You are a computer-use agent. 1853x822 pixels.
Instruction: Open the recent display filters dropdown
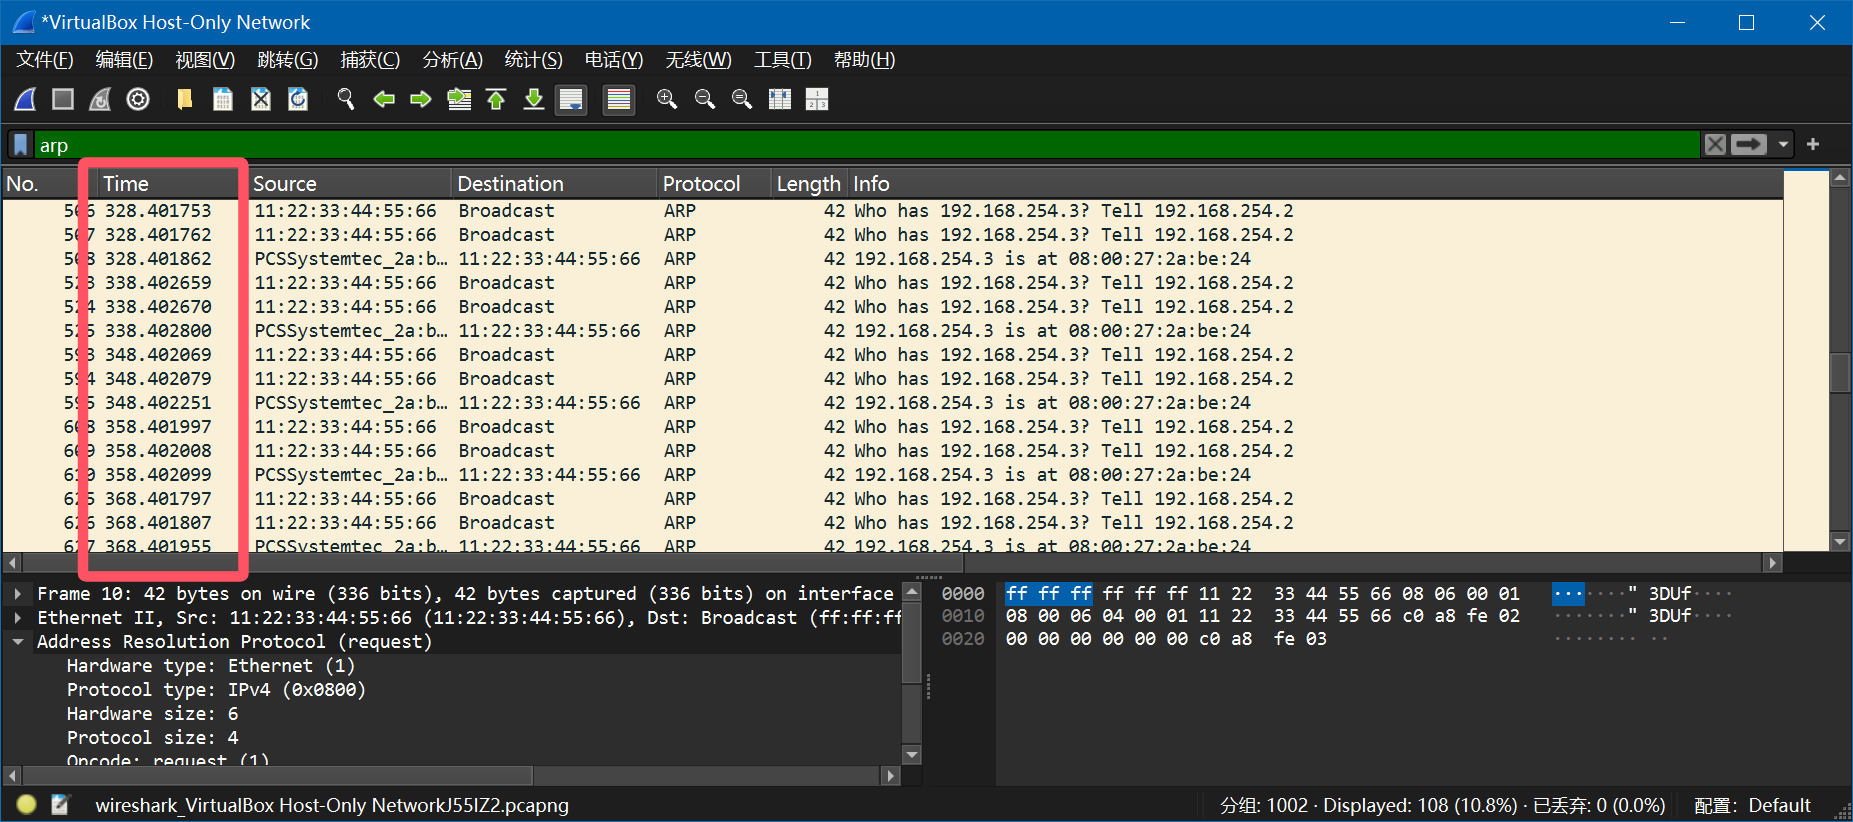coord(1783,145)
